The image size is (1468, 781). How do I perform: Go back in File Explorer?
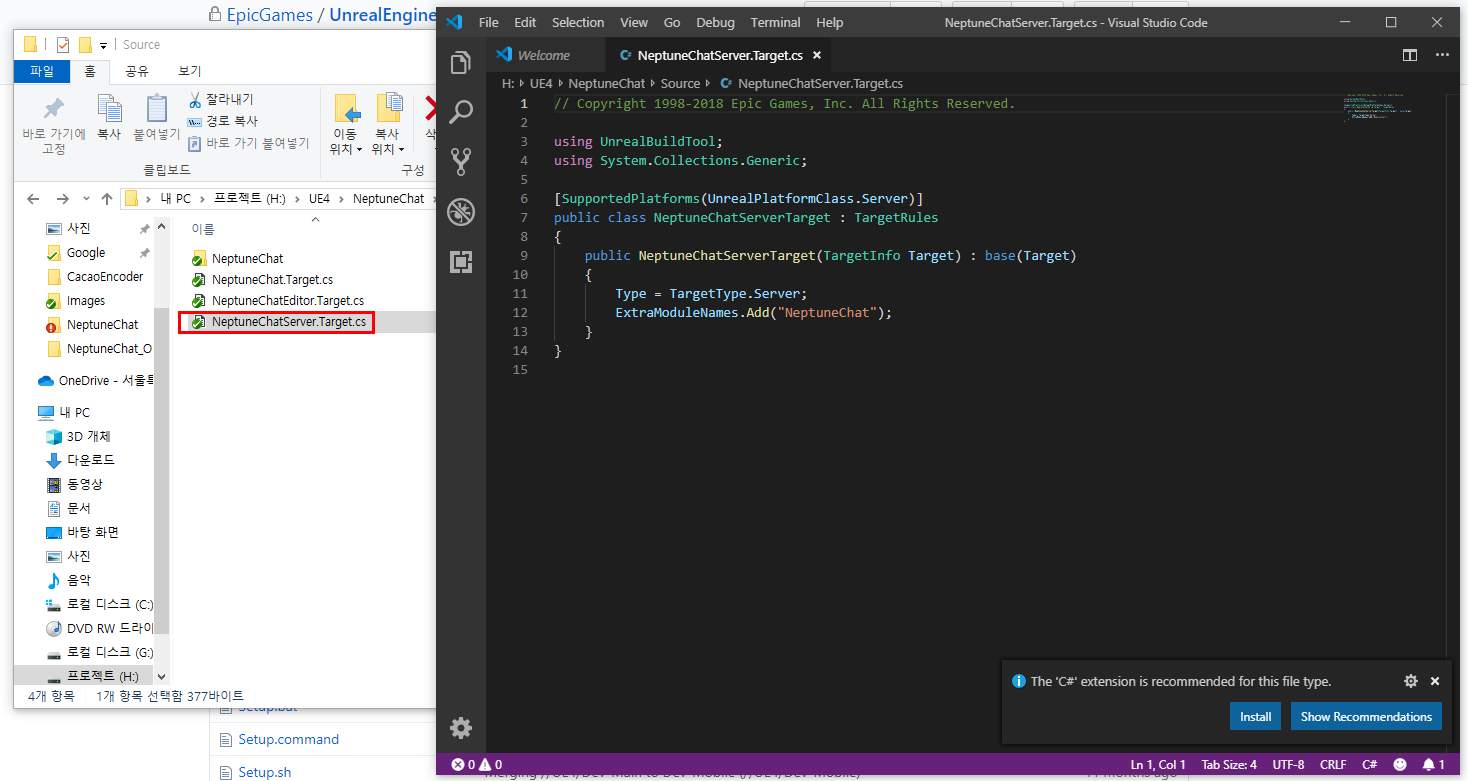(x=32, y=199)
